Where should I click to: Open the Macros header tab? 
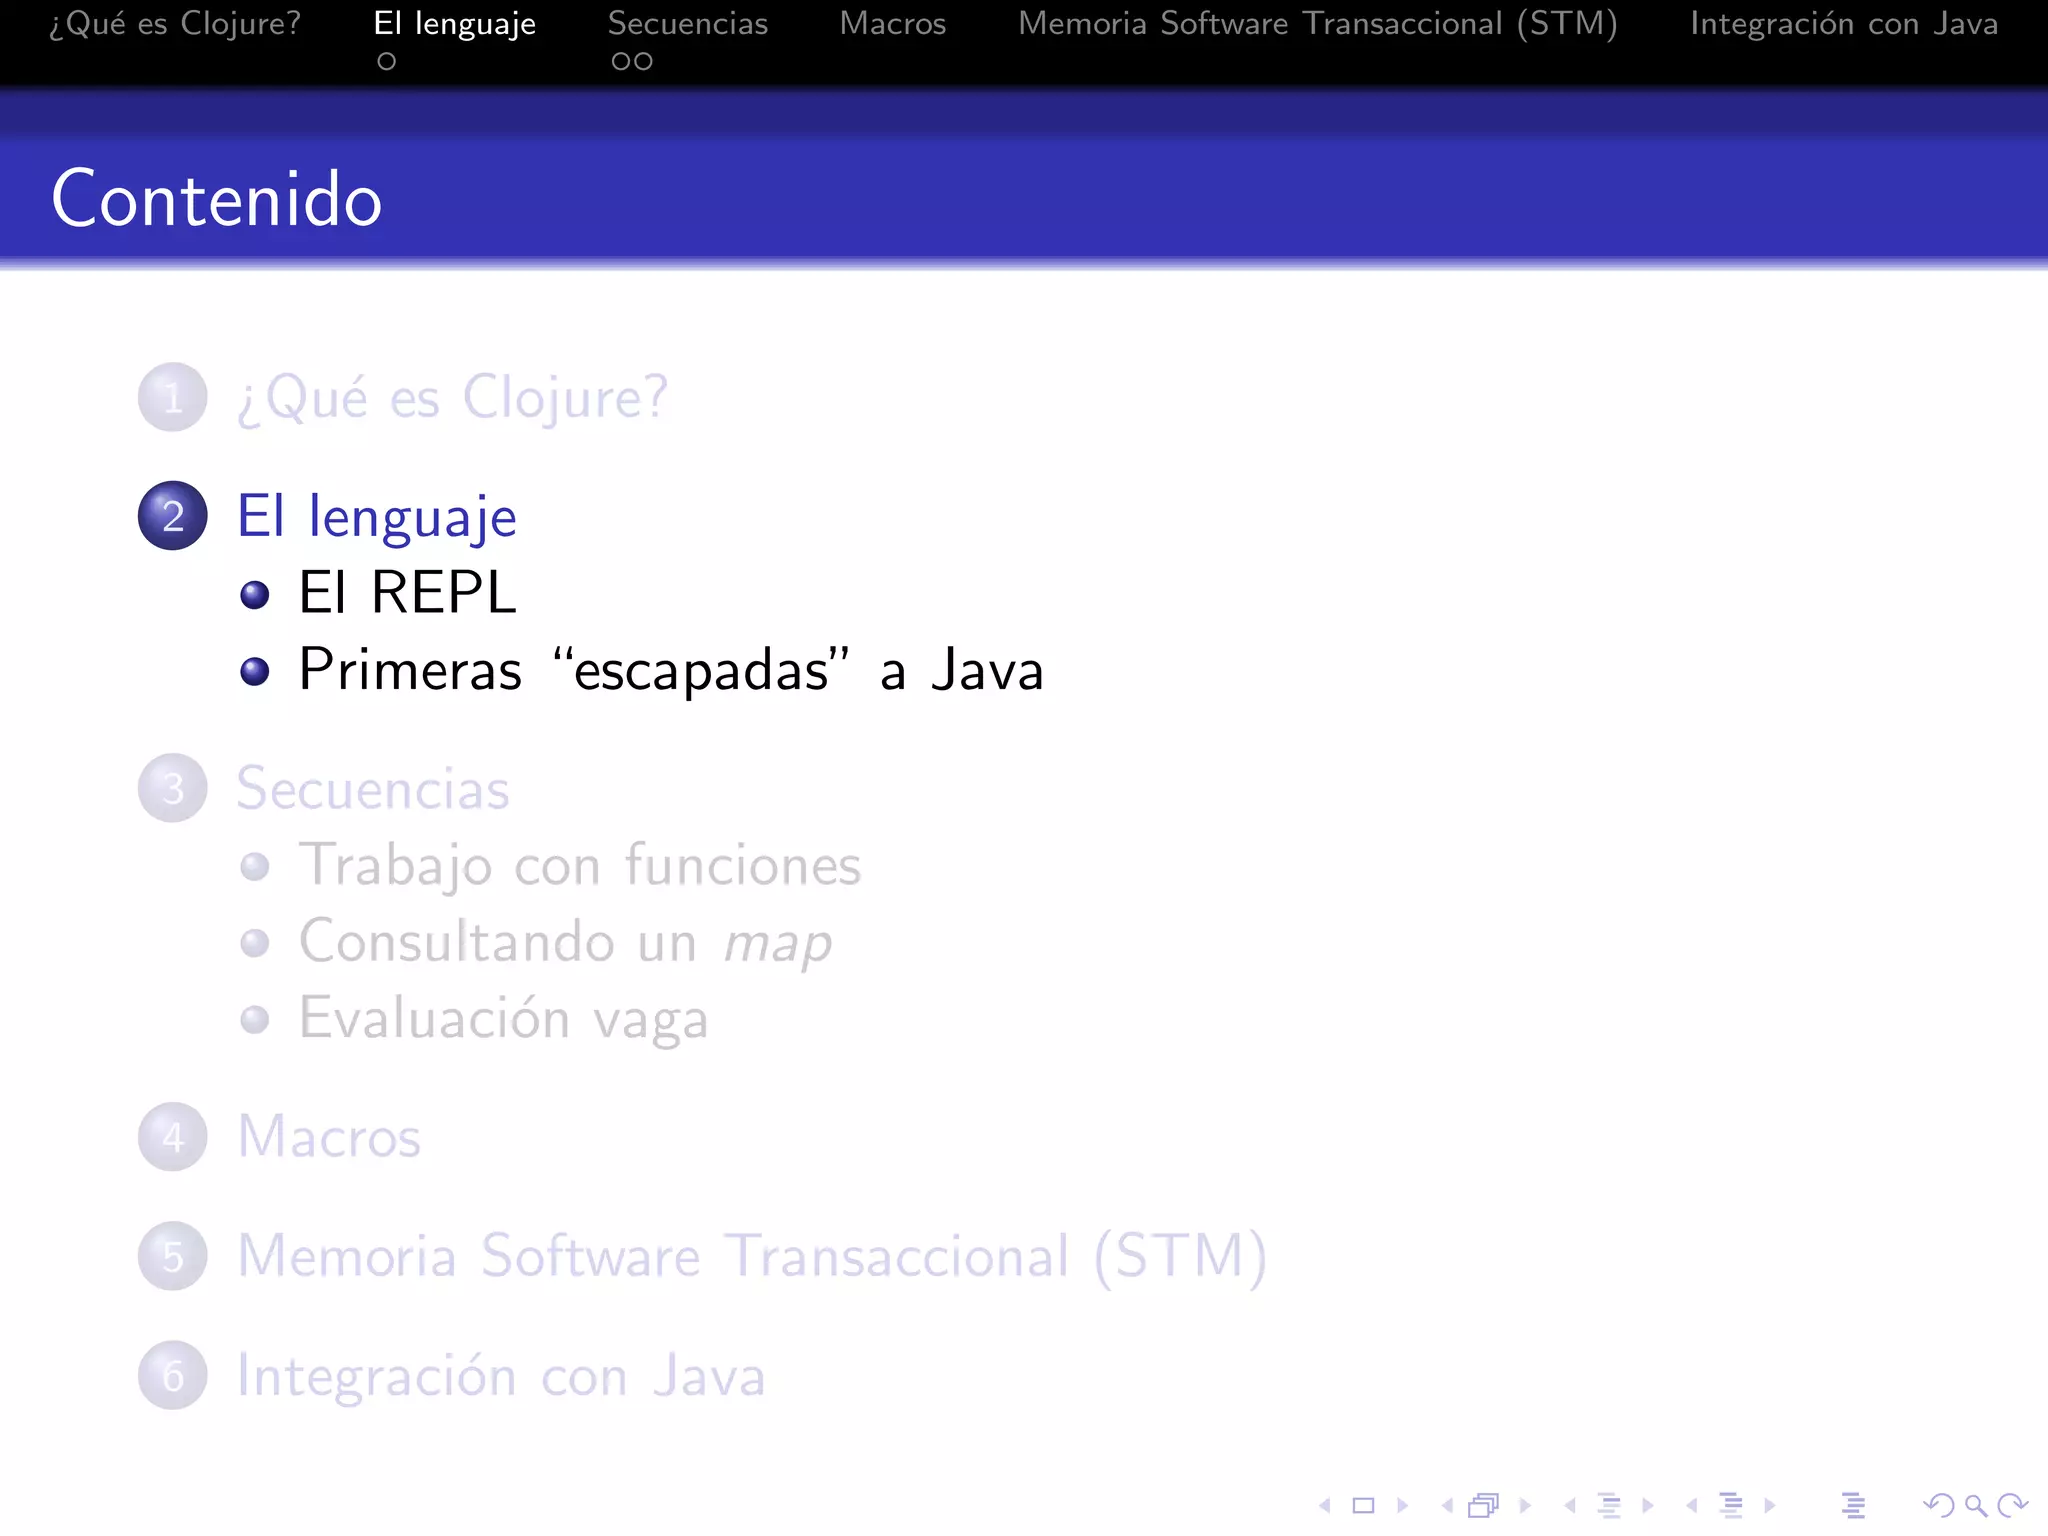point(893,23)
